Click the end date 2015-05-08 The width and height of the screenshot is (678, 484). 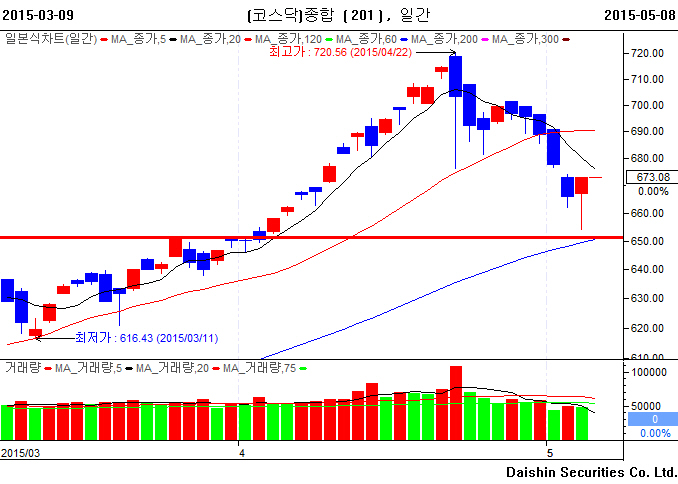tap(639, 16)
